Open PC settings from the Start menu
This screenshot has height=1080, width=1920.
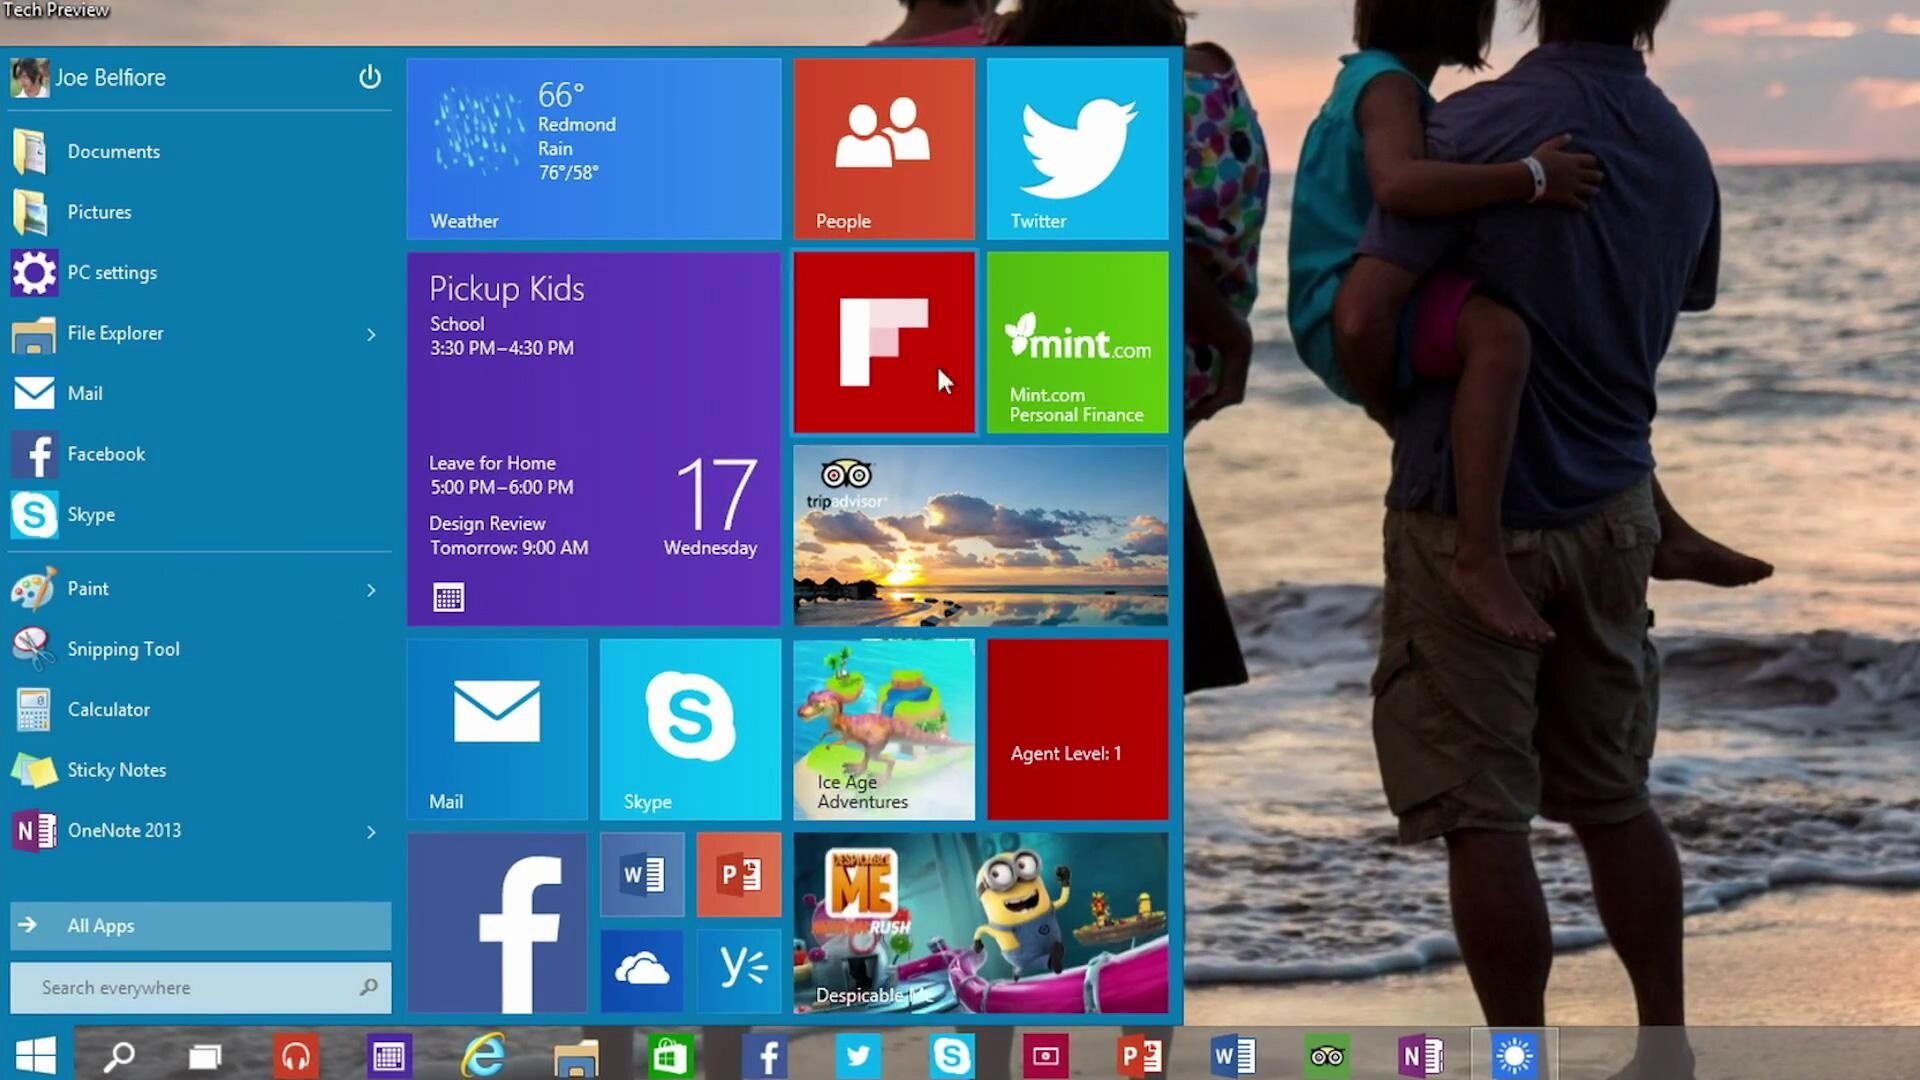coord(112,272)
